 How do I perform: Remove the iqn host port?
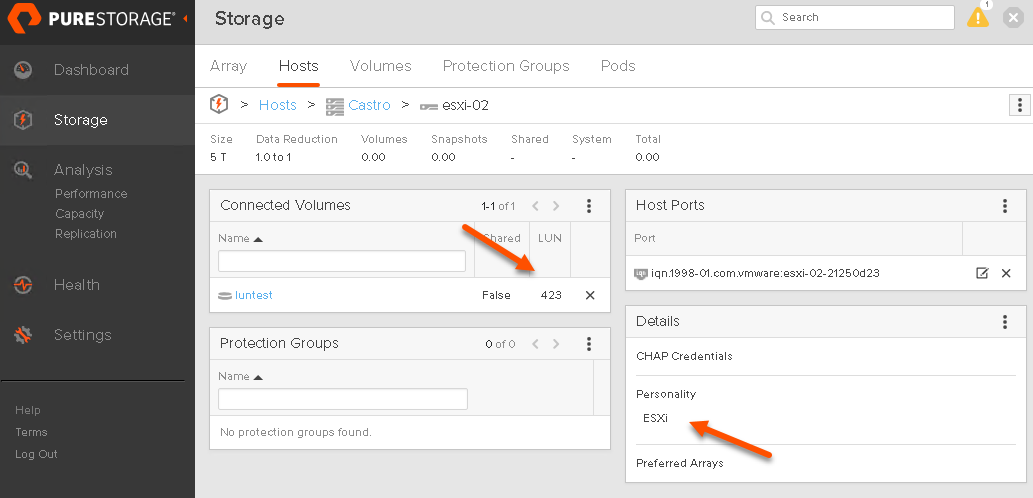[x=1006, y=273]
